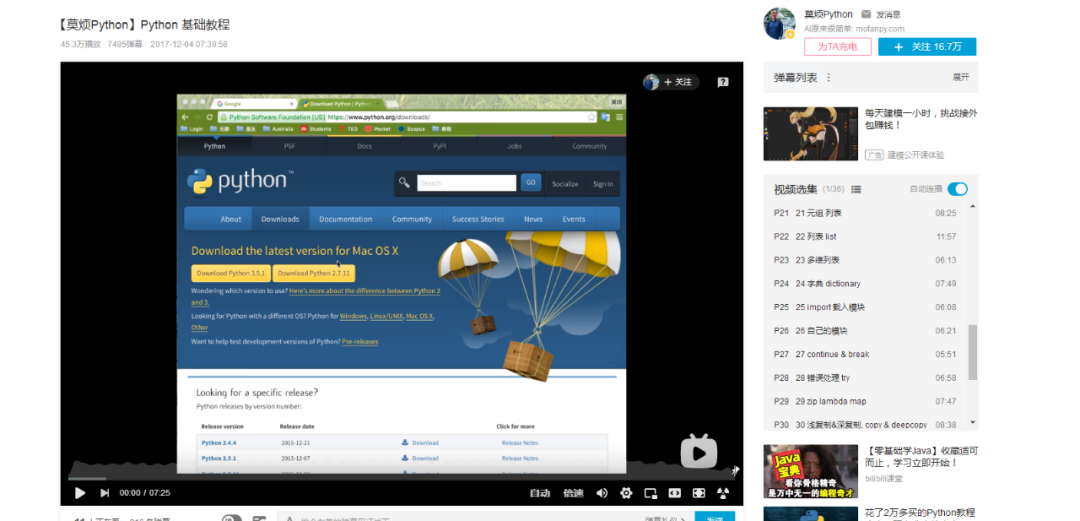Click the 为TA充电 button

tap(838, 47)
